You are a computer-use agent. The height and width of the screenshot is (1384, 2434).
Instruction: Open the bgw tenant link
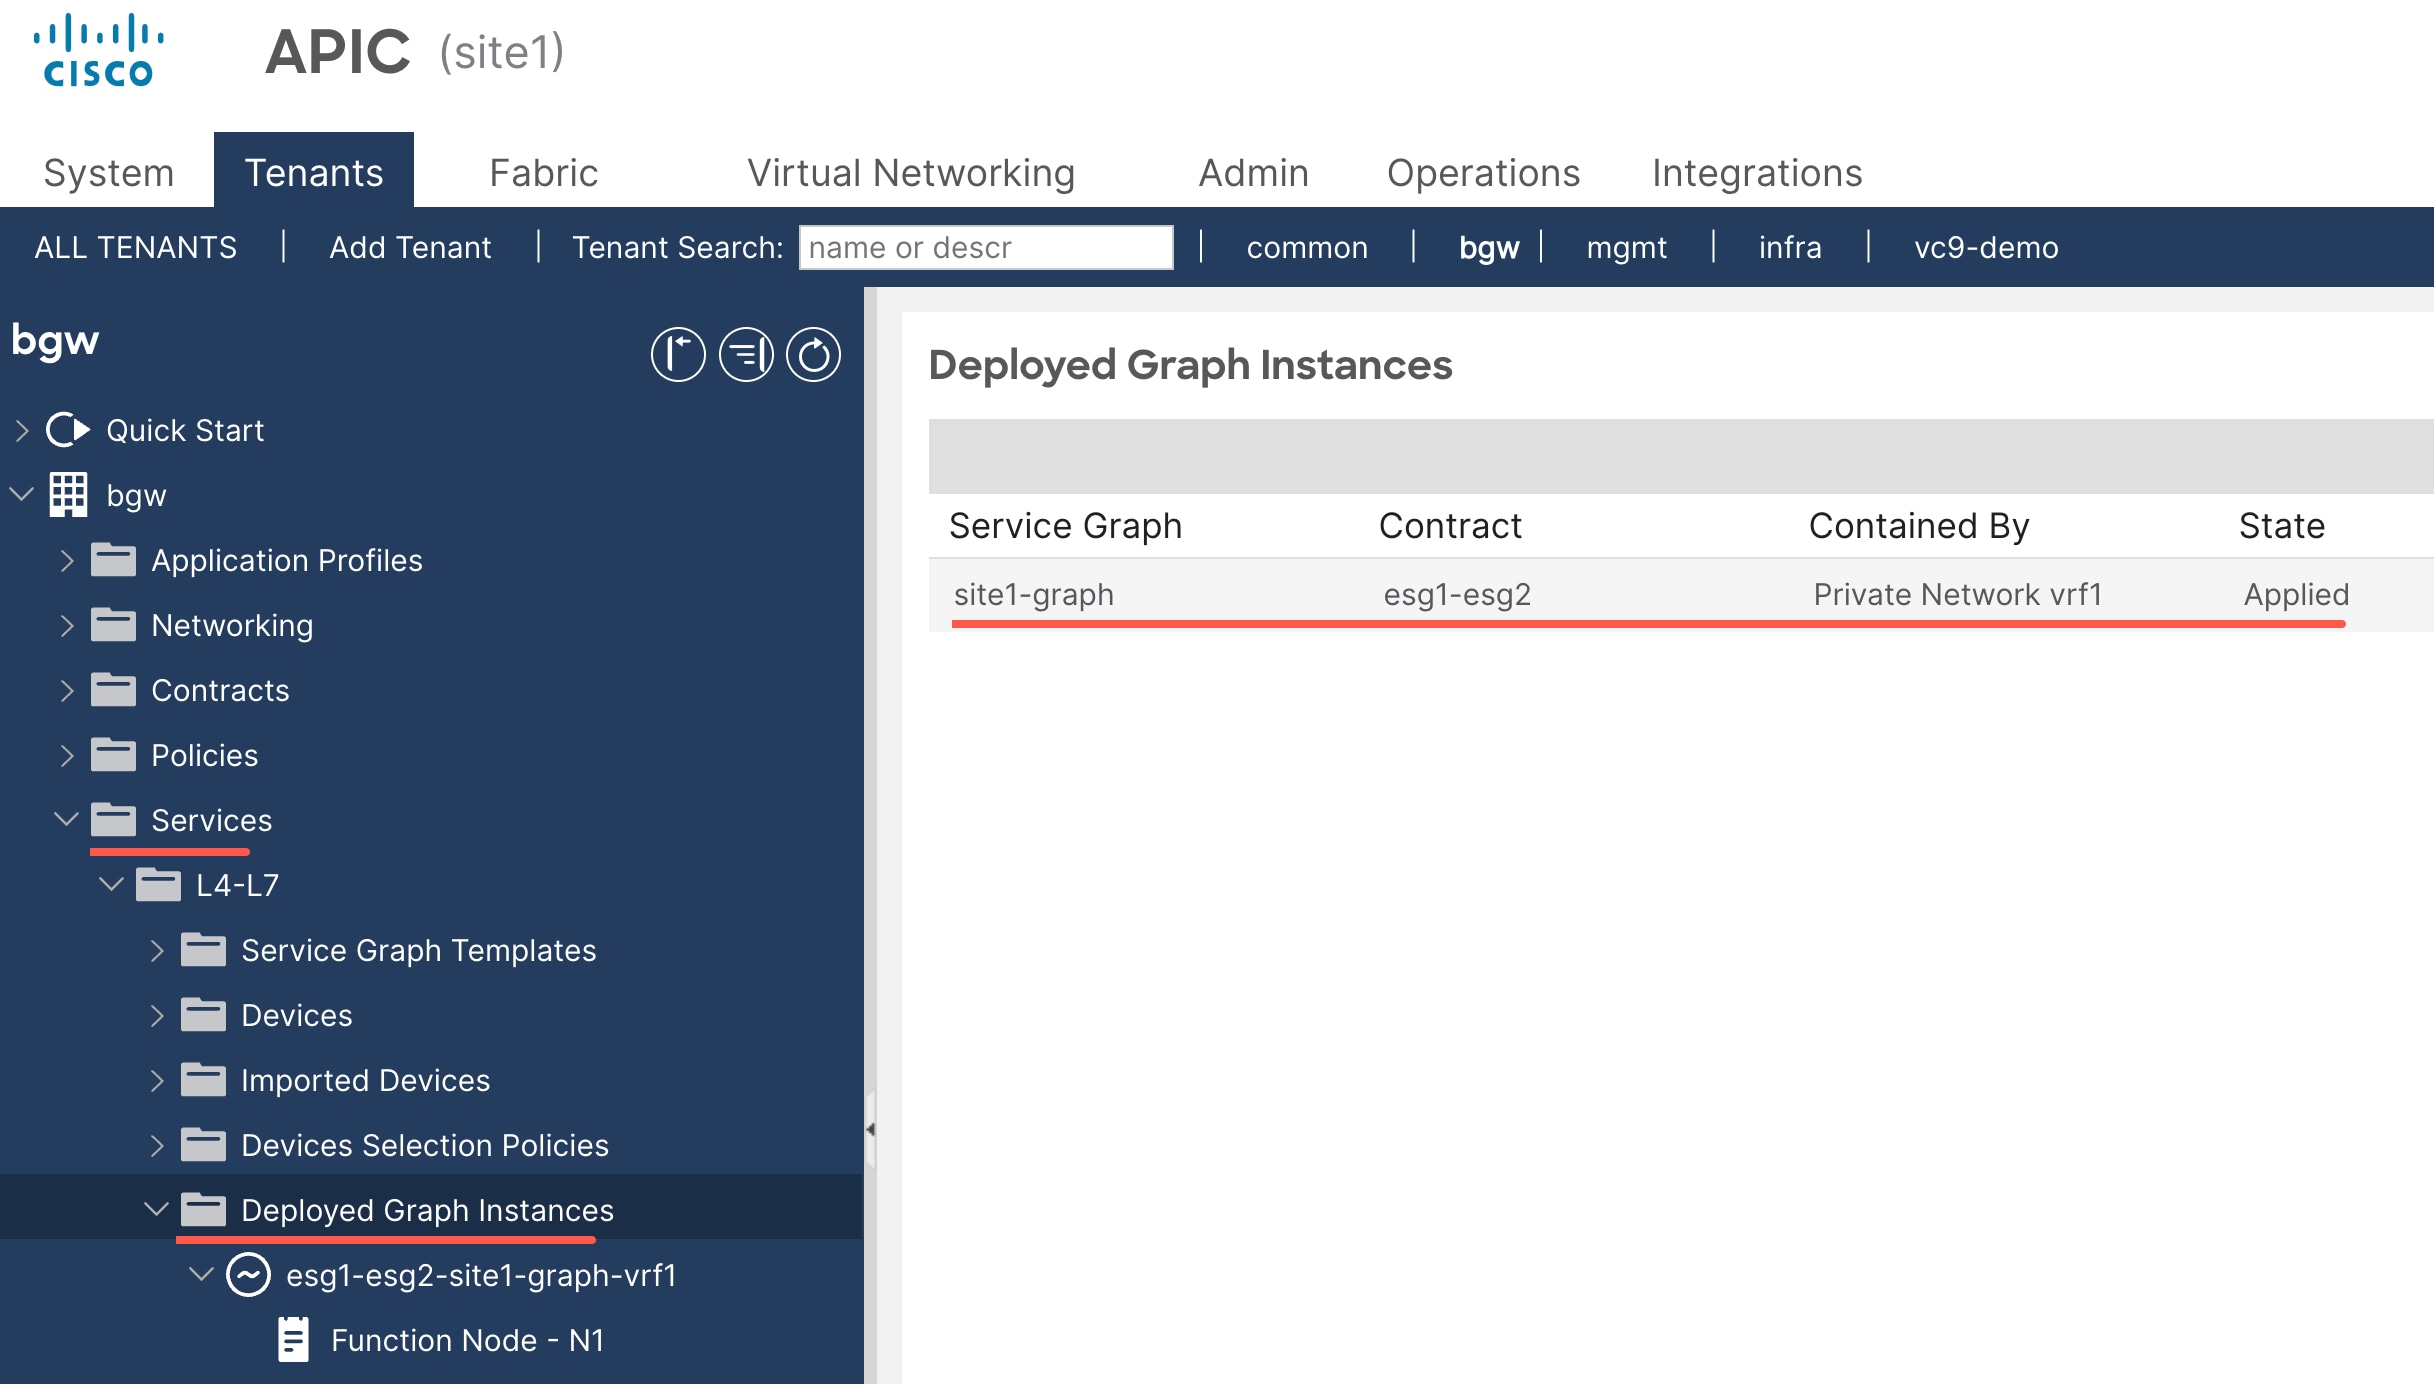pyautogui.click(x=1489, y=247)
